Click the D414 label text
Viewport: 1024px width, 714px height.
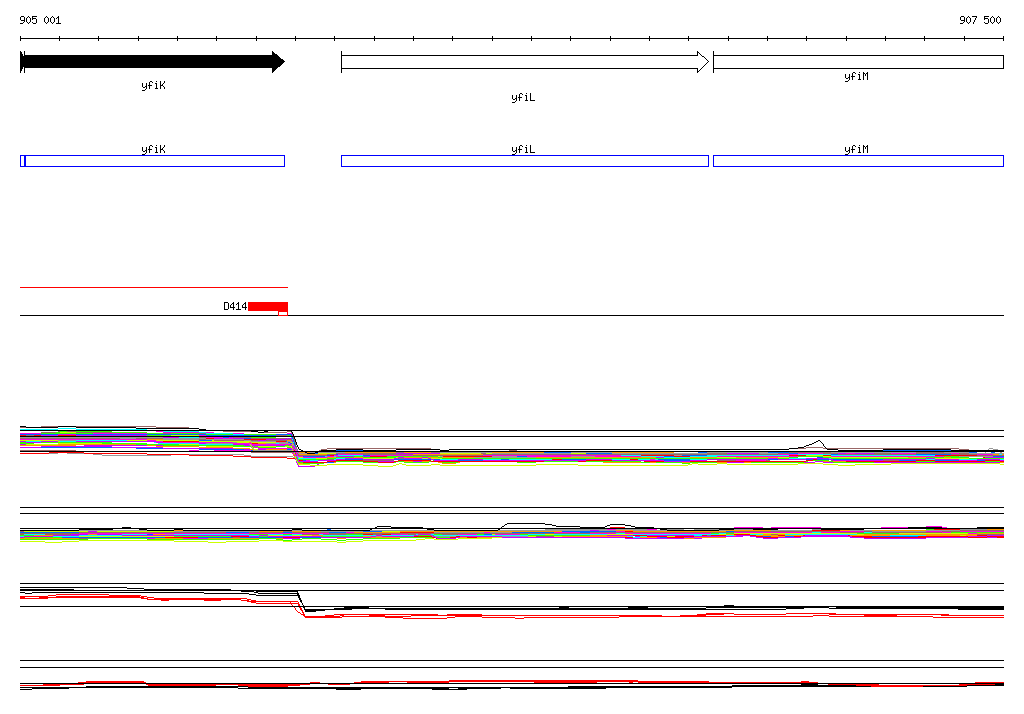[x=235, y=306]
